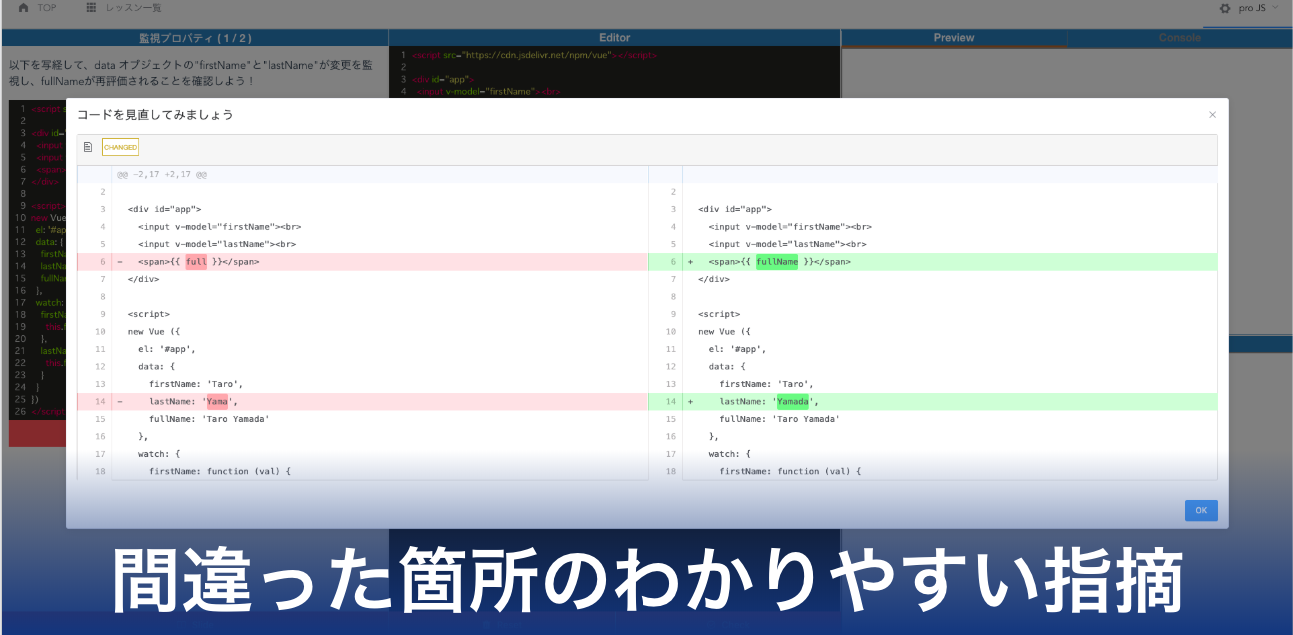The width and height of the screenshot is (1293, 635).
Task: Click the red highlighted 'Yama' text
Action: 217,402
